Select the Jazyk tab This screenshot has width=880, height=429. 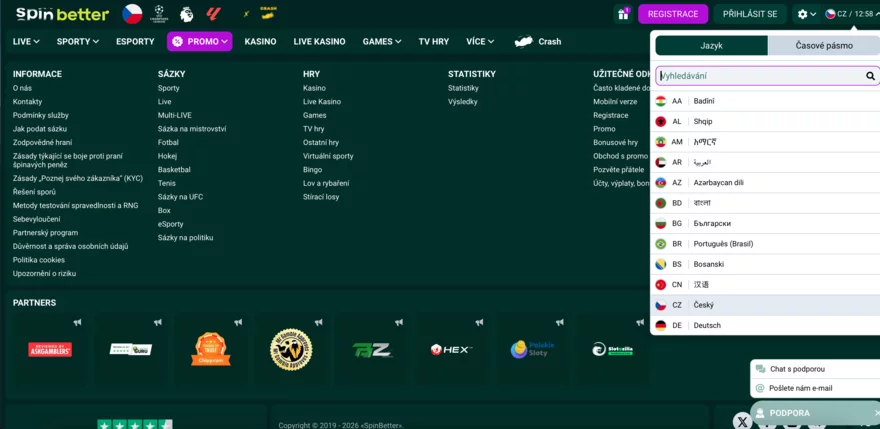click(711, 45)
